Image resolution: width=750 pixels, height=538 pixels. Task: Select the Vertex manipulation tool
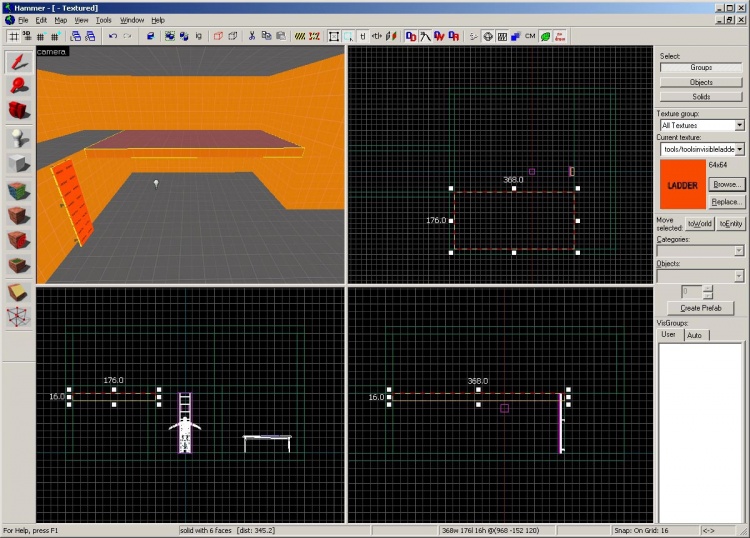click(19, 317)
